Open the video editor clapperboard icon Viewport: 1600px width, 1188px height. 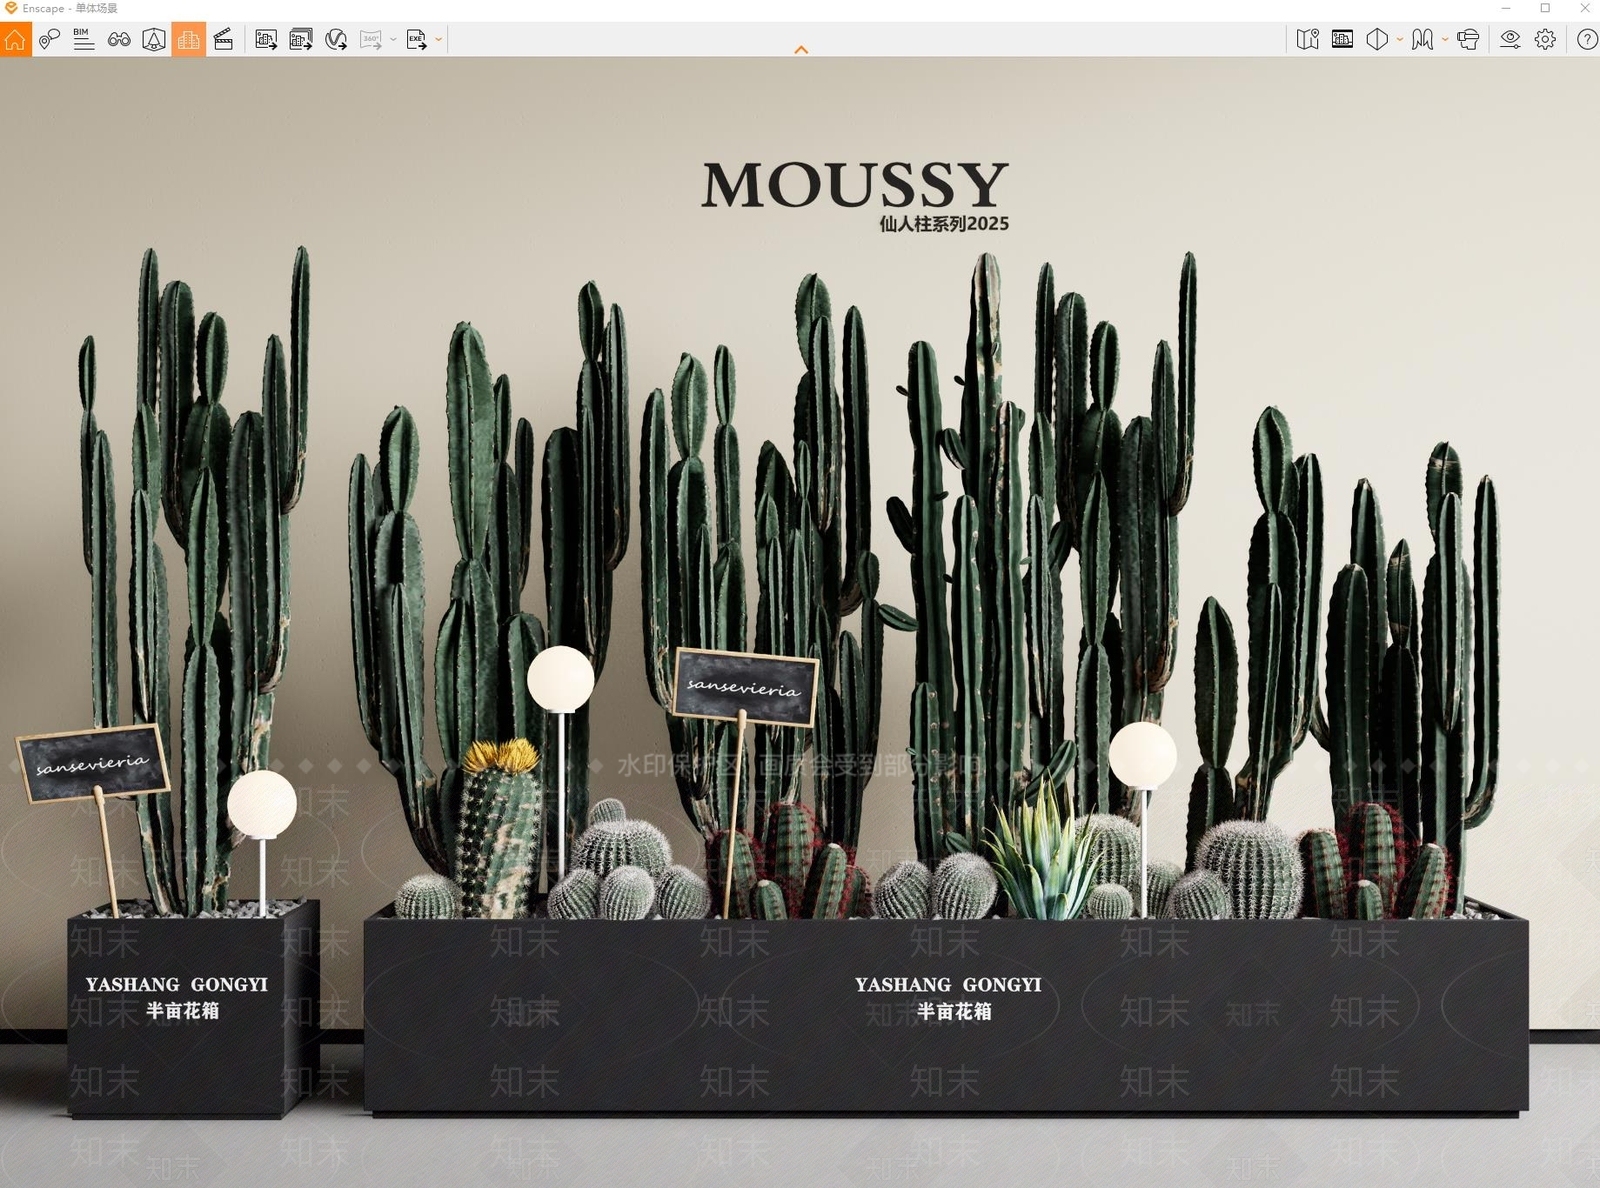click(224, 40)
